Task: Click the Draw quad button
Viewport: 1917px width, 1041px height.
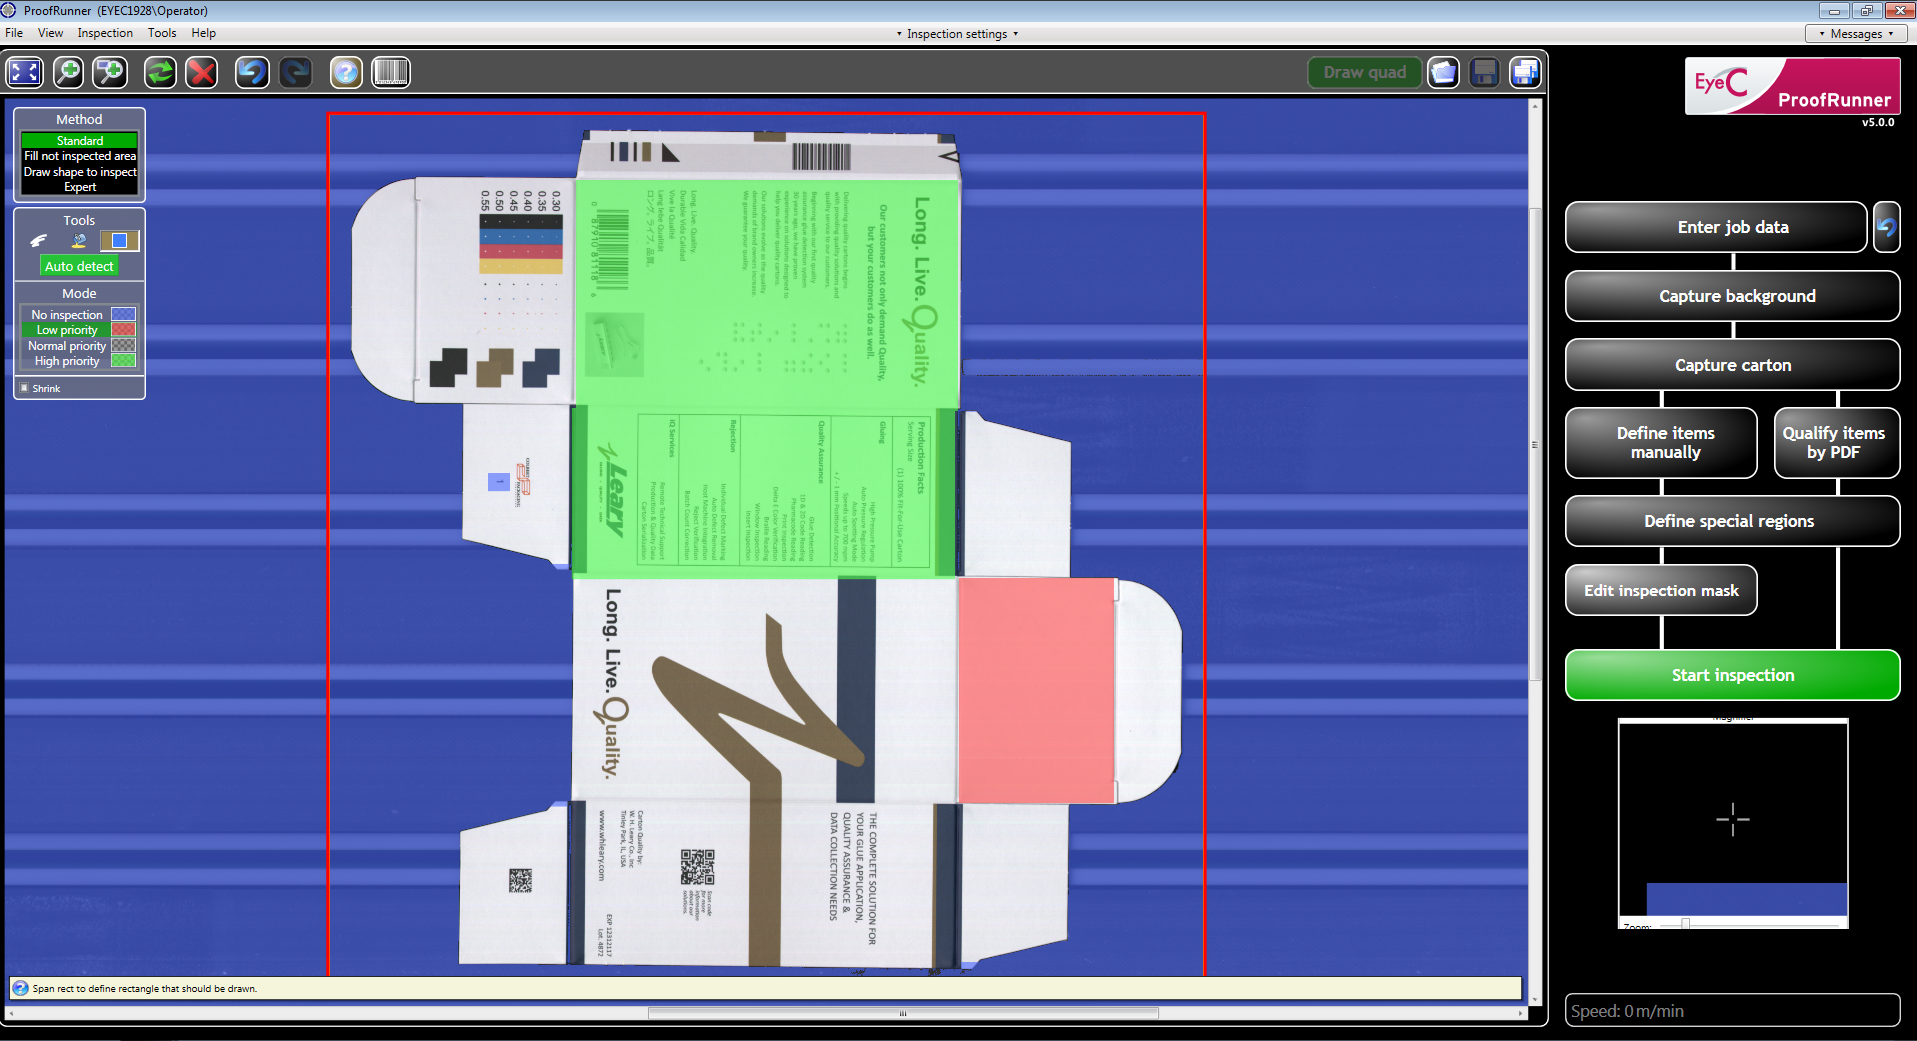Action: (x=1364, y=72)
